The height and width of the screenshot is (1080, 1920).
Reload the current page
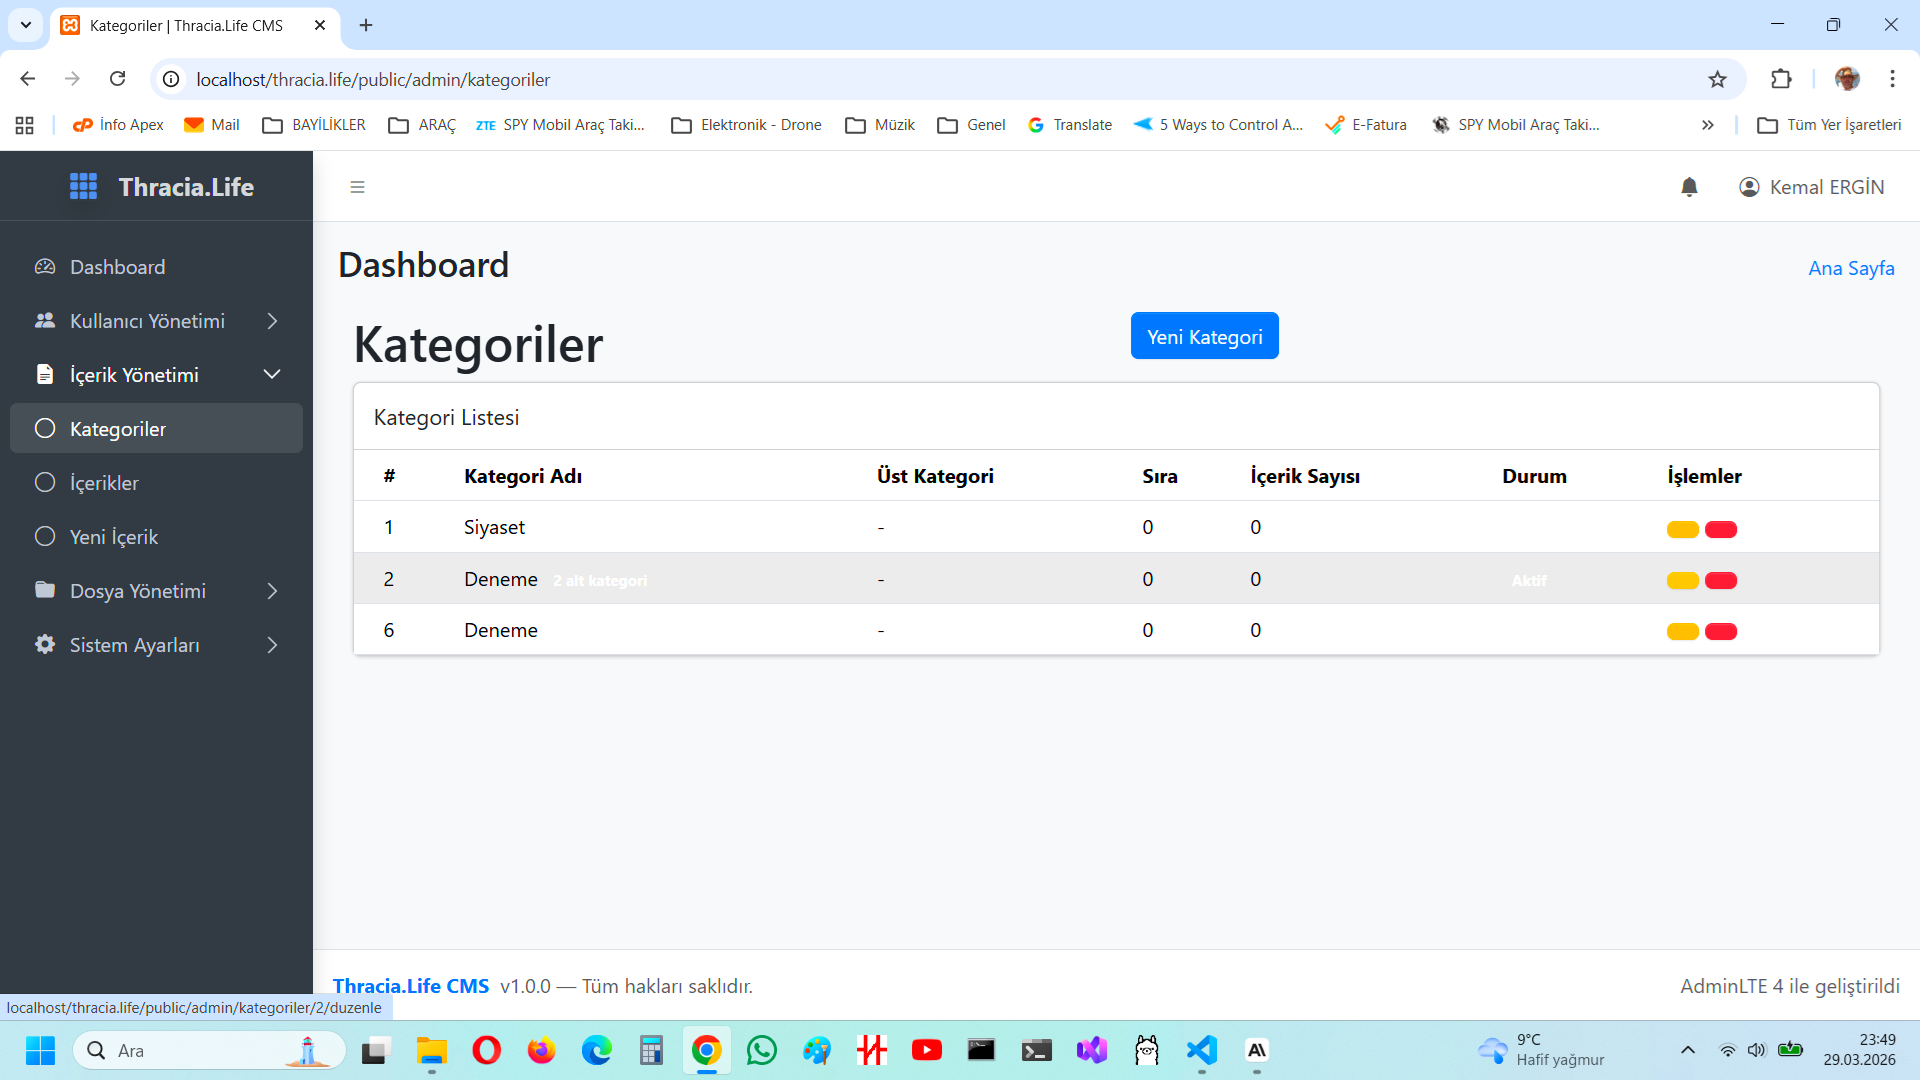click(x=118, y=79)
